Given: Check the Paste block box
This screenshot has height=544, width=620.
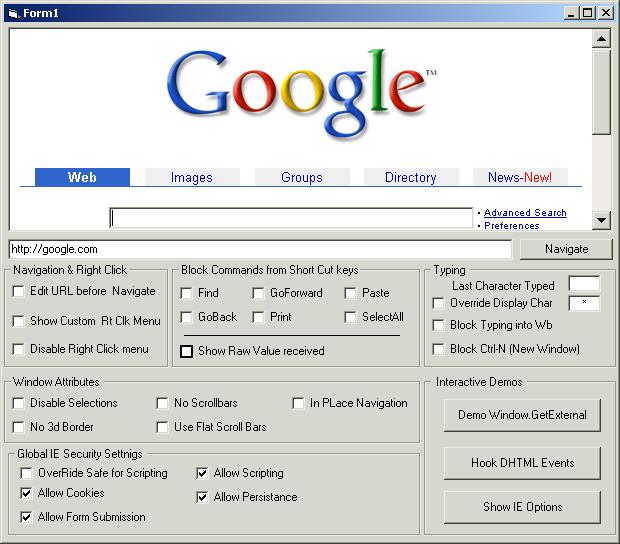Looking at the screenshot, I should pos(350,293).
